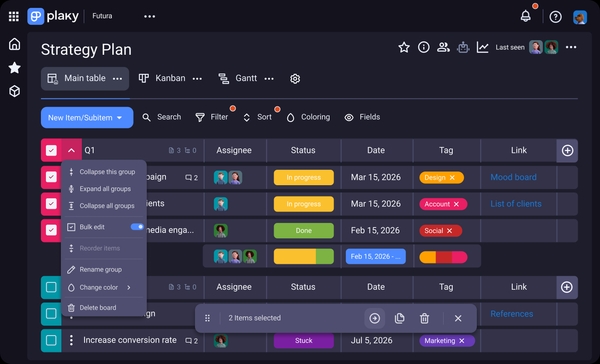The width and height of the screenshot is (600, 364).
Task: Remove the Design tag
Action: click(452, 178)
